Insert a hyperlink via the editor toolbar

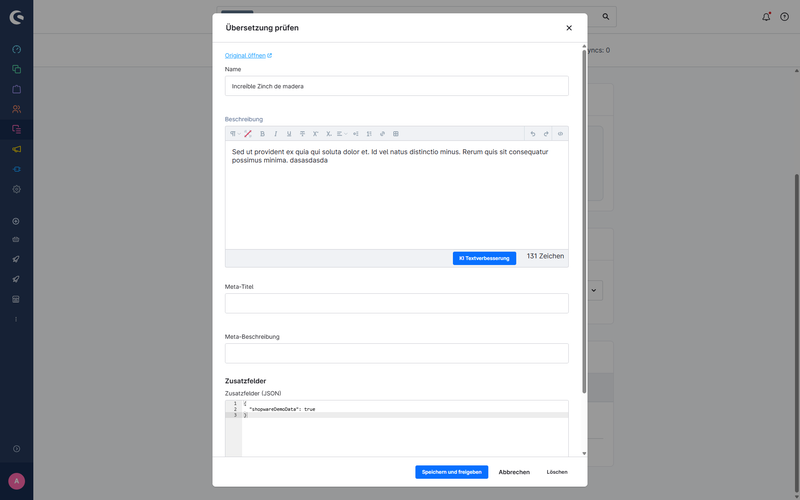(x=382, y=134)
